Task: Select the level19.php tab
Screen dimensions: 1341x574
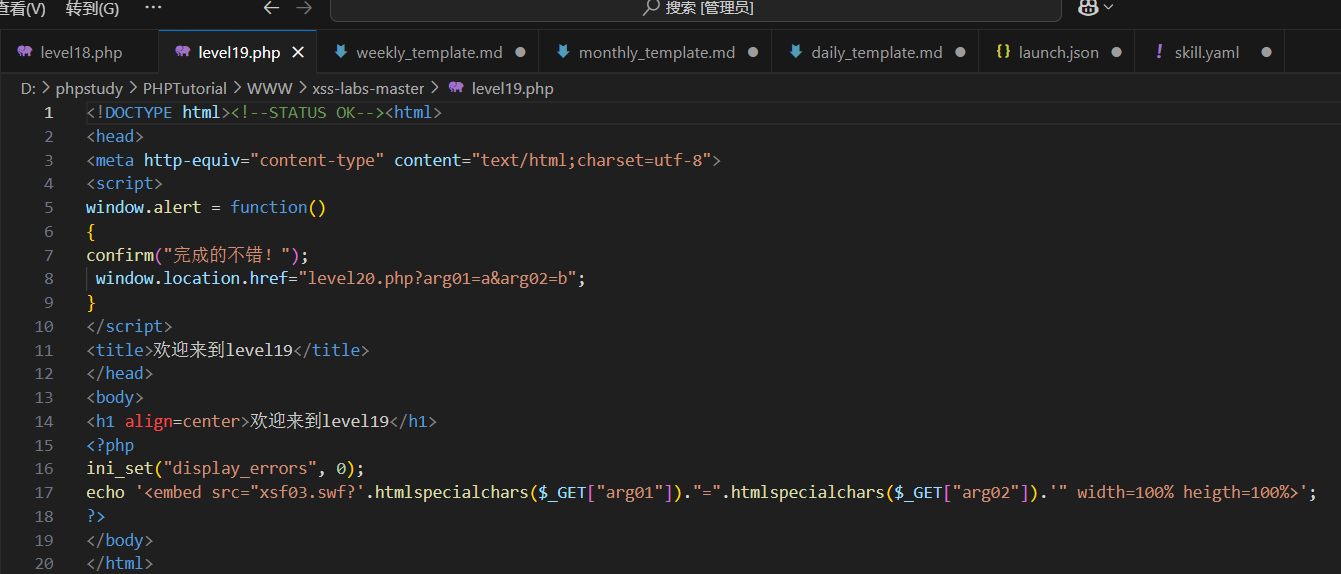Action: (x=239, y=52)
